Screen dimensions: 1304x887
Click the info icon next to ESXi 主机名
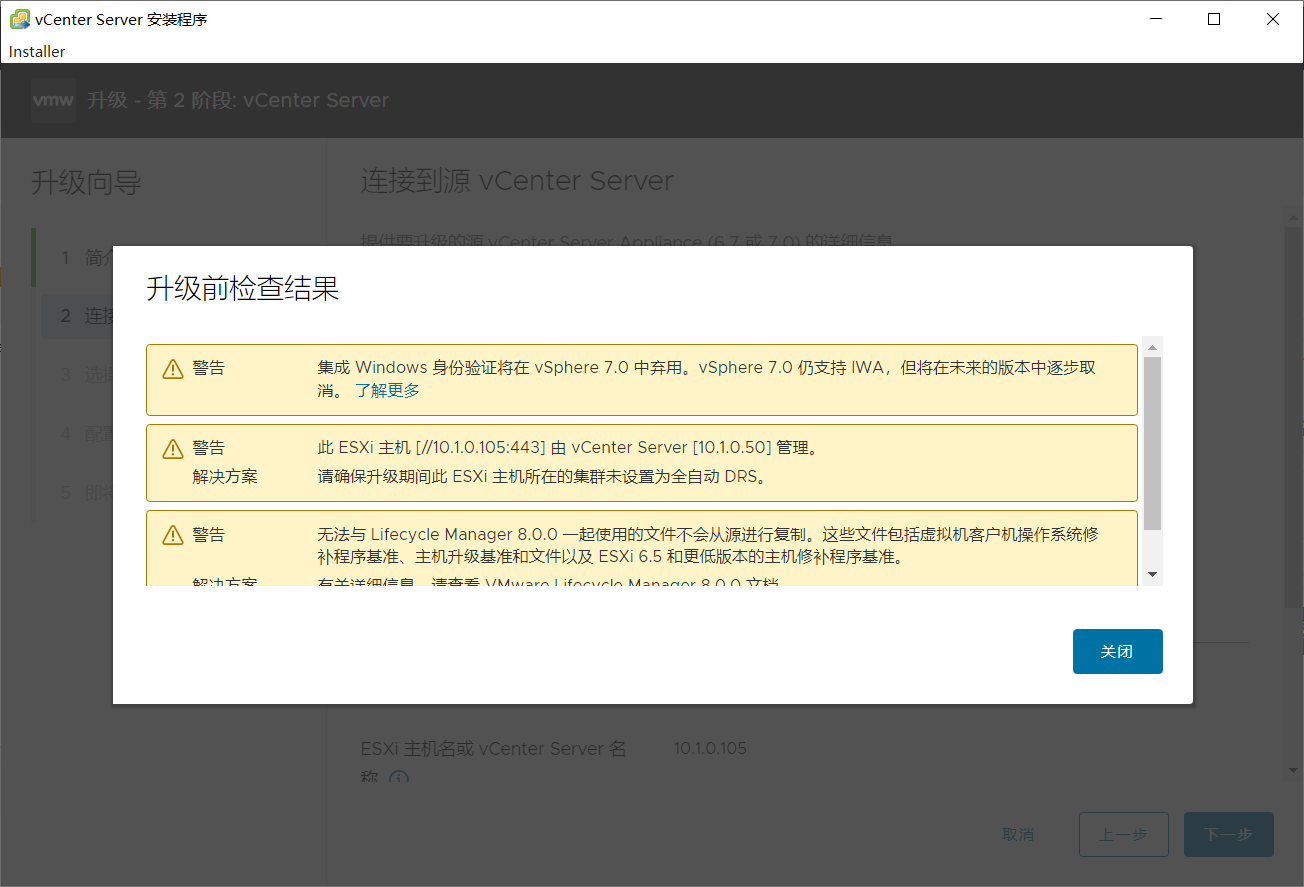(x=399, y=778)
